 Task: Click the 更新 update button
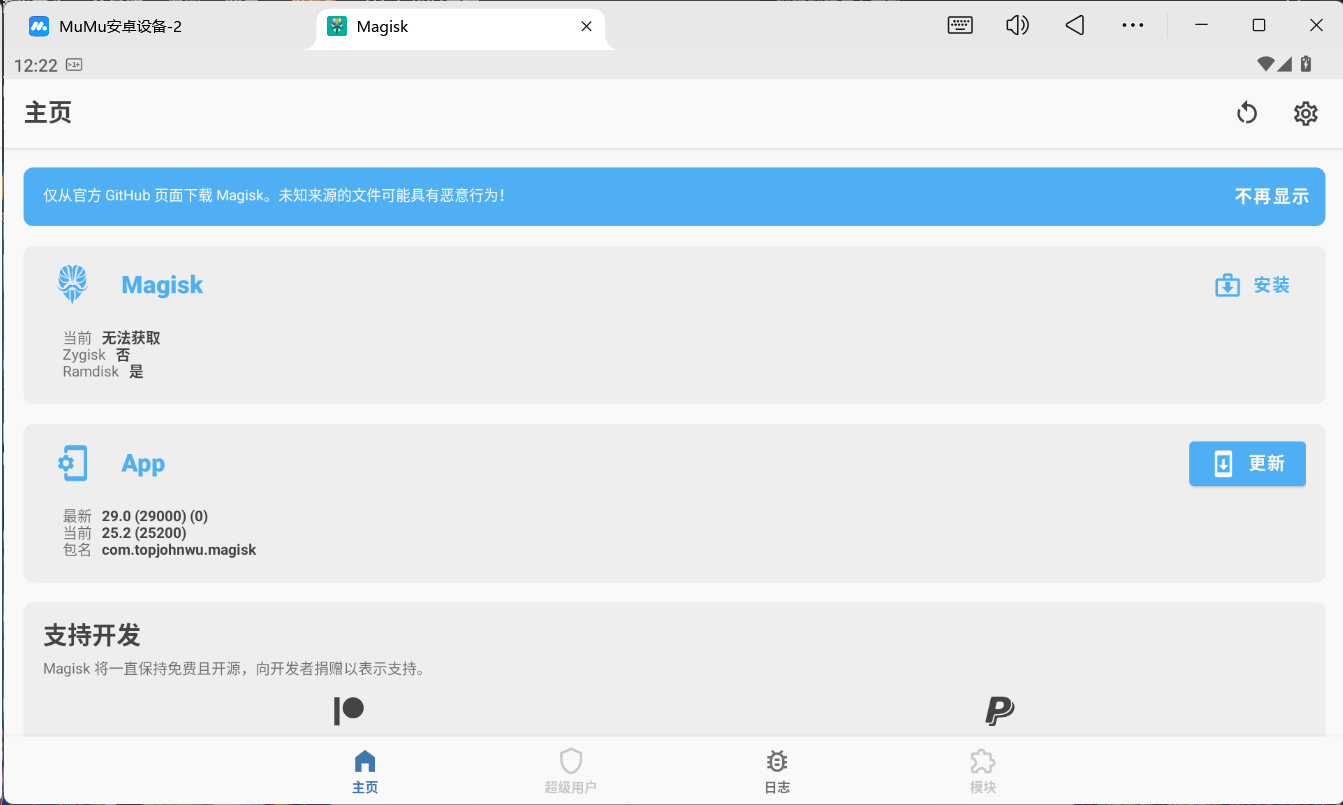tap(1247, 463)
